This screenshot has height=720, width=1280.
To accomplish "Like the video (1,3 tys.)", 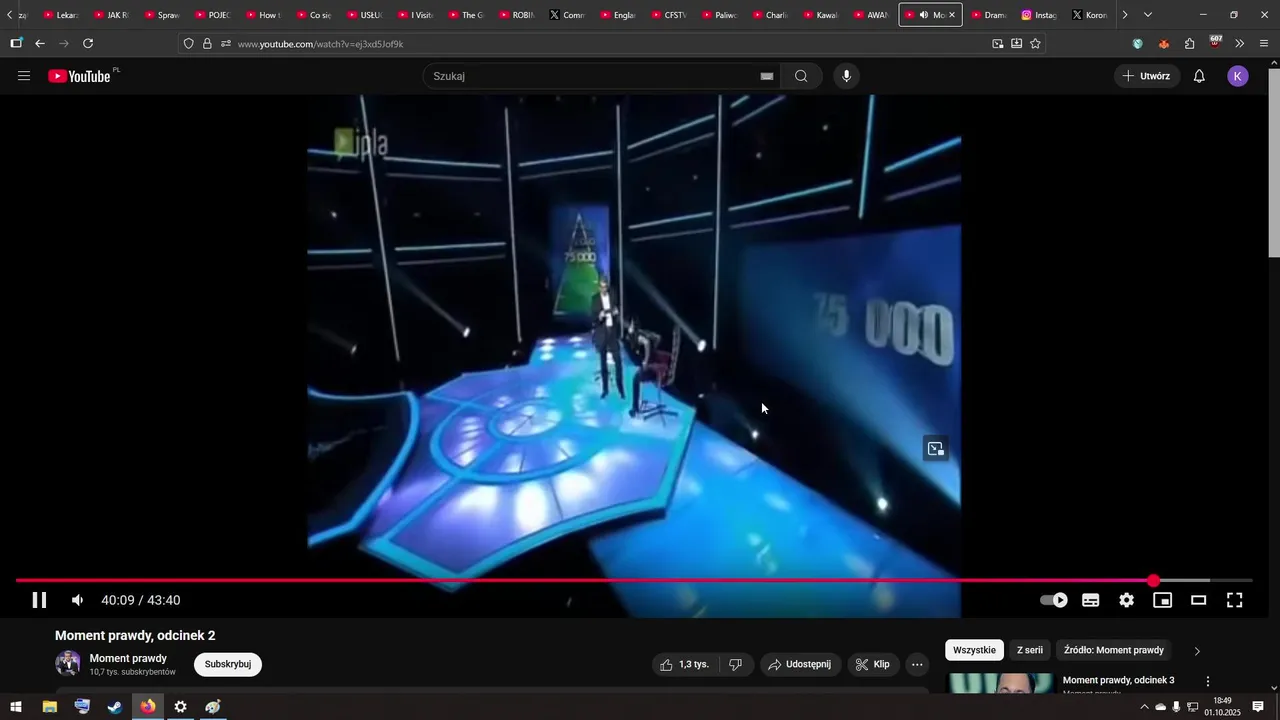I will [685, 664].
